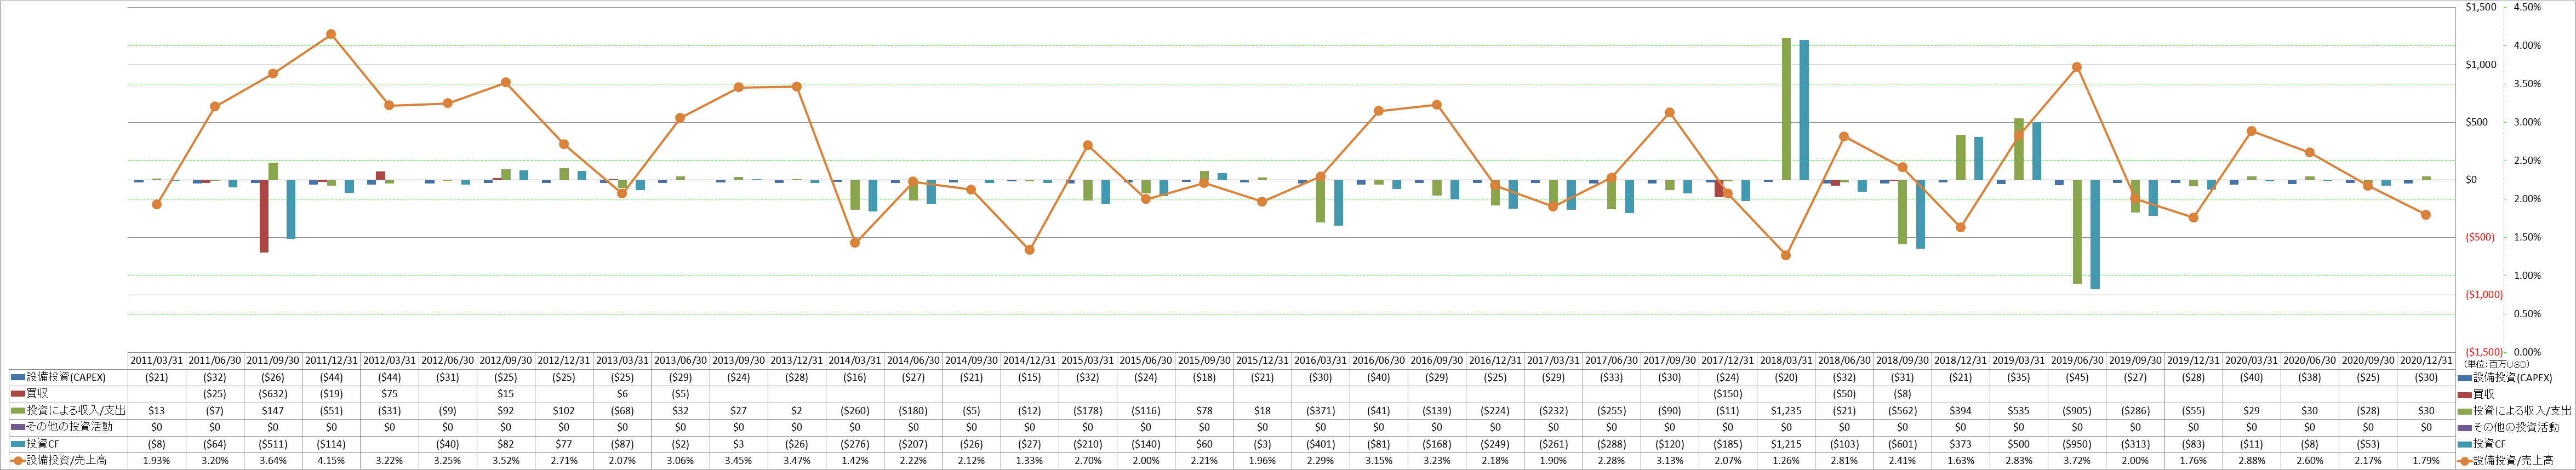The width and height of the screenshot is (2576, 470).
Task: Click the 1.26% ratio cell
Action: click(1786, 460)
